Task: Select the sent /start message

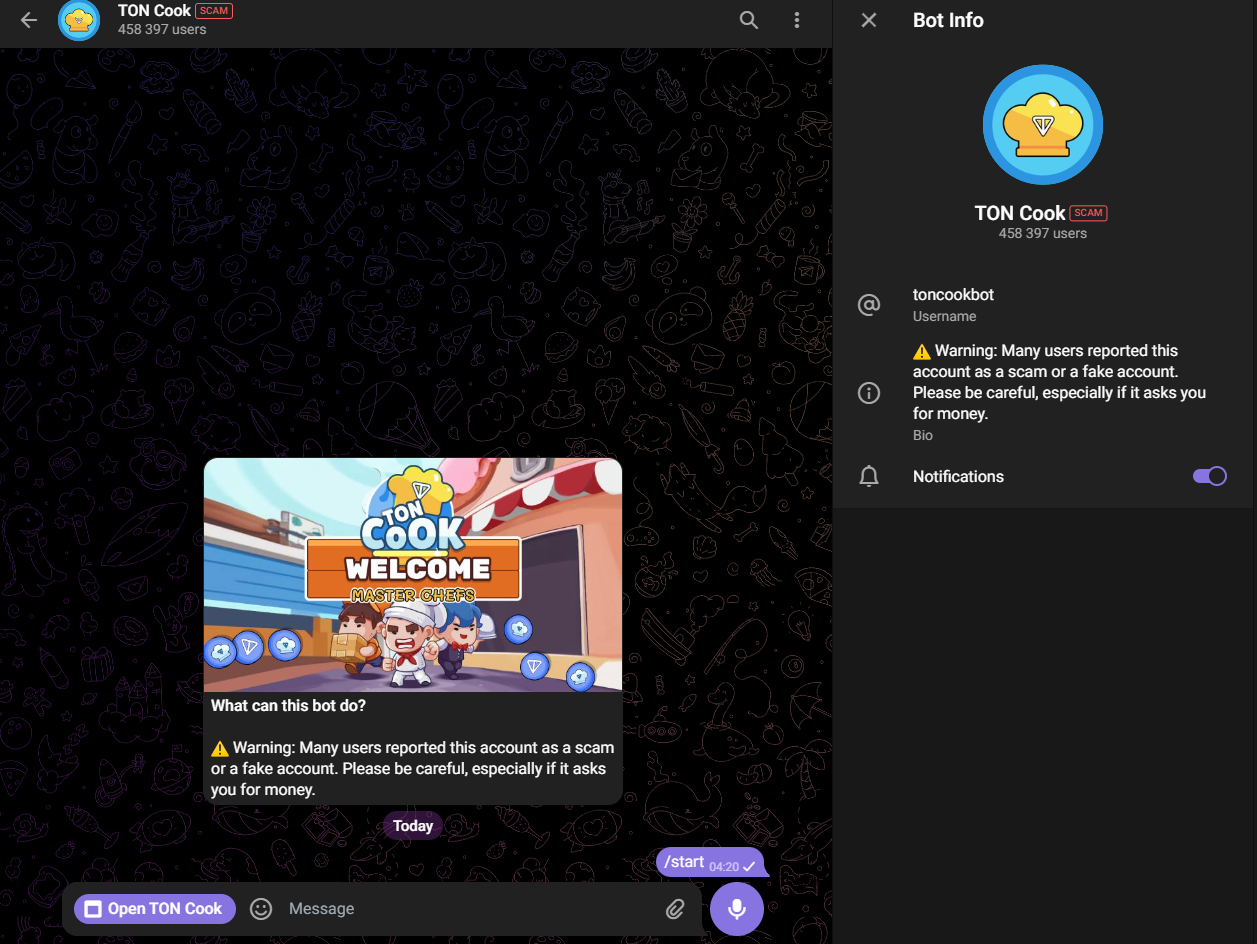Action: 711,863
